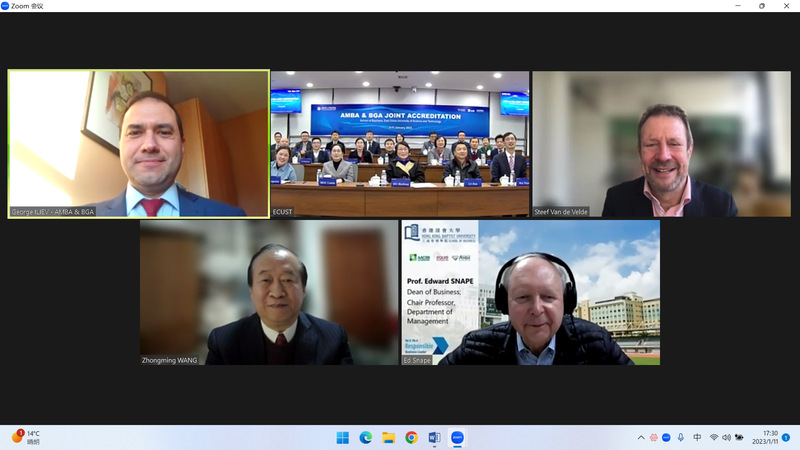Switch to Microsoft Word in the taskbar
Screen dimensions: 800x450
(x=434, y=438)
